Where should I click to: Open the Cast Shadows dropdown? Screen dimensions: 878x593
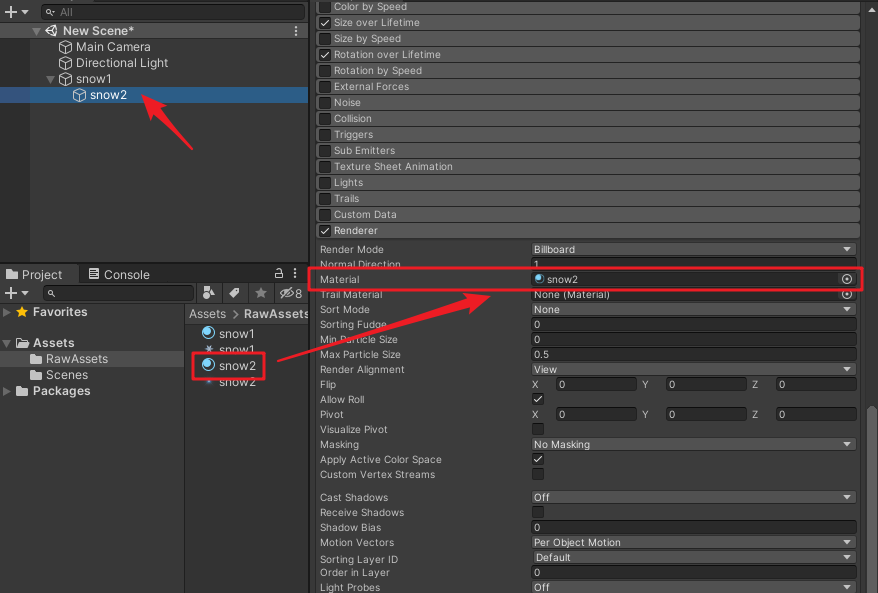point(693,497)
